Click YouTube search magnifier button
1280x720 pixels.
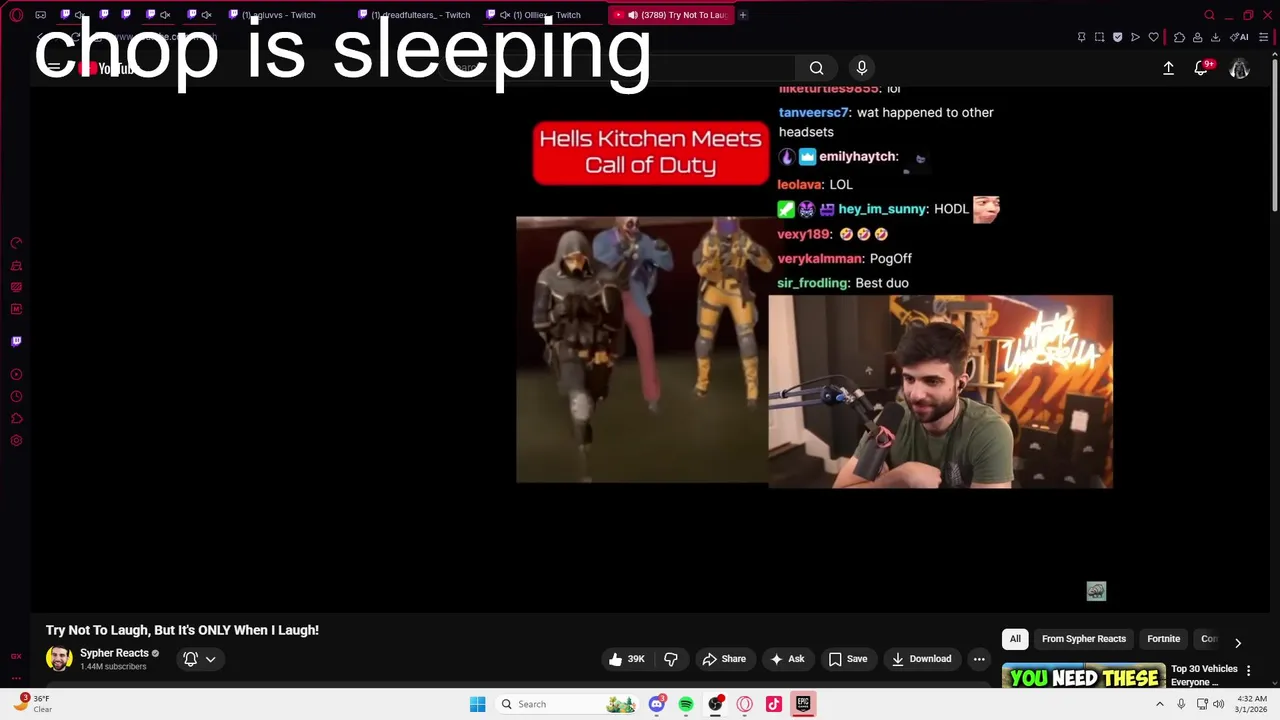coord(817,68)
